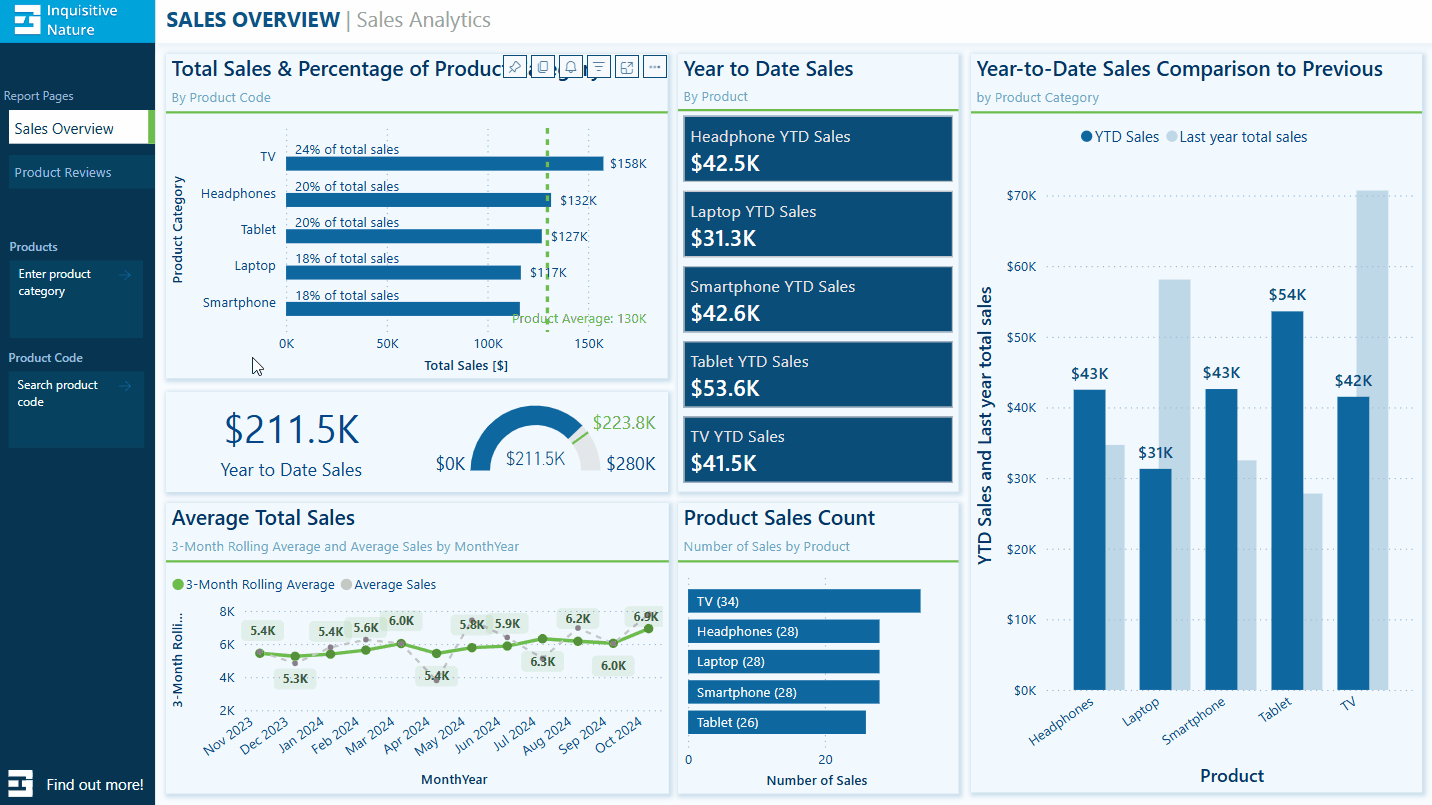Enter focus mode on Total Sales chart
1432x805 pixels.
[626, 66]
